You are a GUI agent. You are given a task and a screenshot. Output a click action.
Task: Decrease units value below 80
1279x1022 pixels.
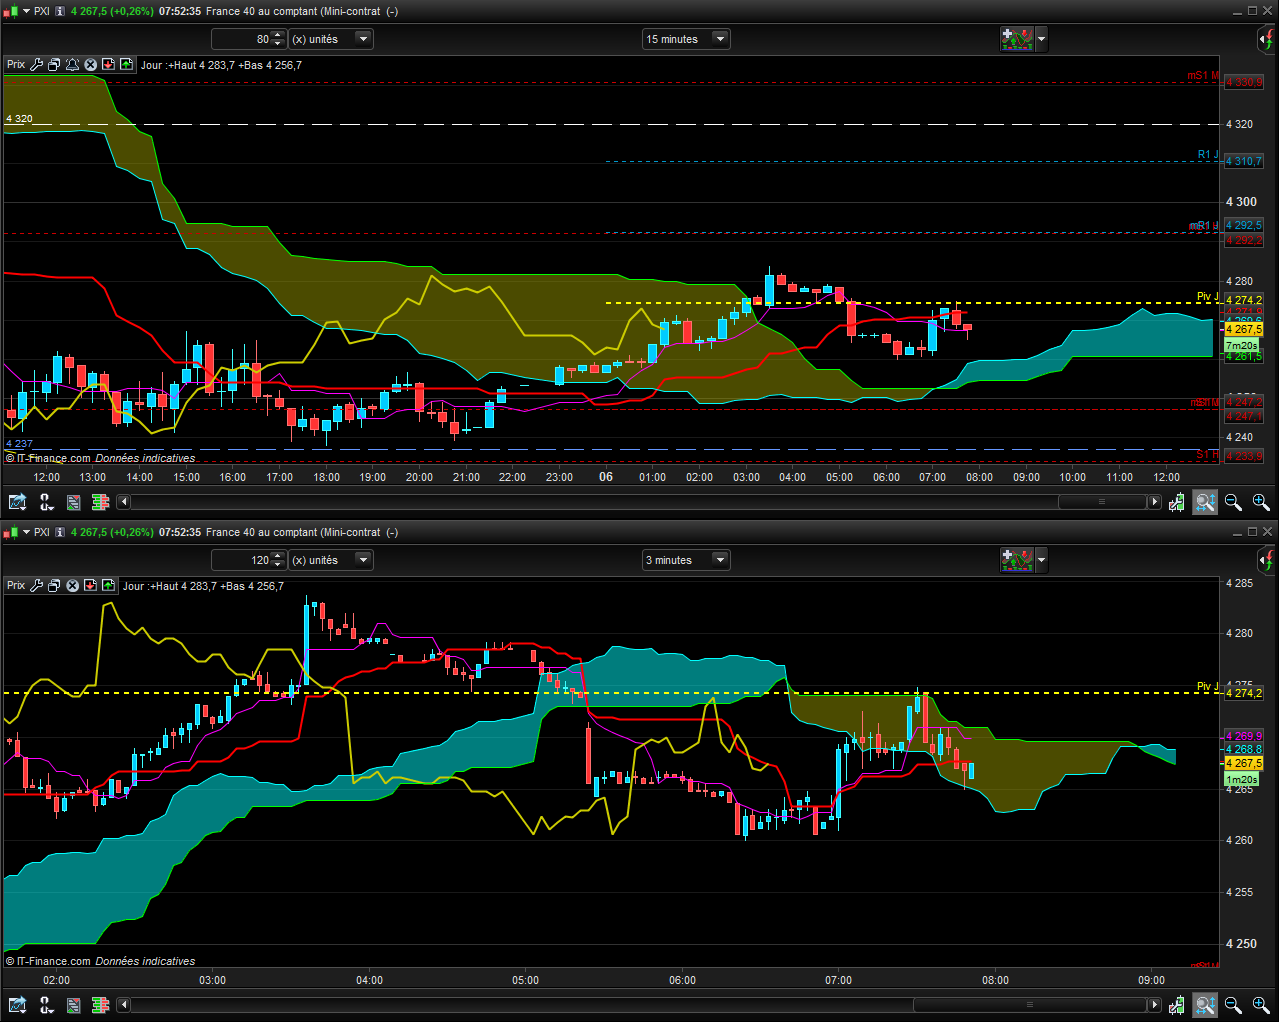click(278, 44)
